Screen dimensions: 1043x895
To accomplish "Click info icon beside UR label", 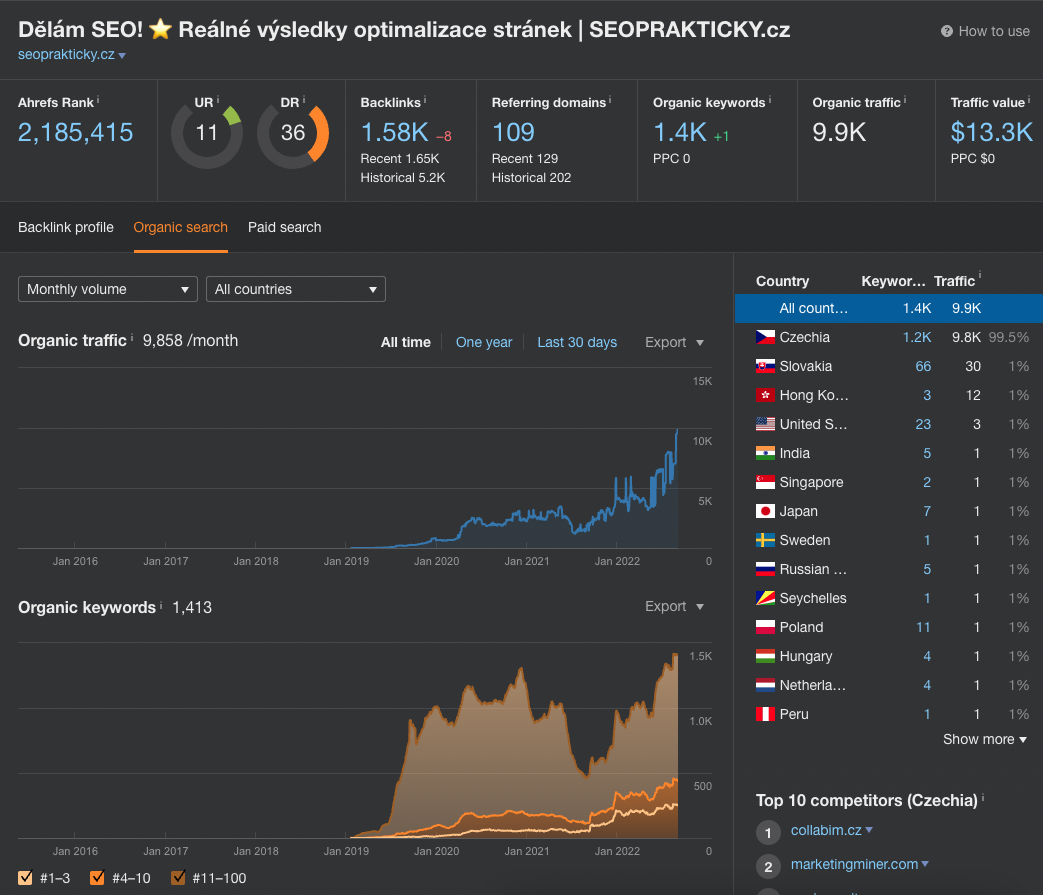I will tap(218, 100).
